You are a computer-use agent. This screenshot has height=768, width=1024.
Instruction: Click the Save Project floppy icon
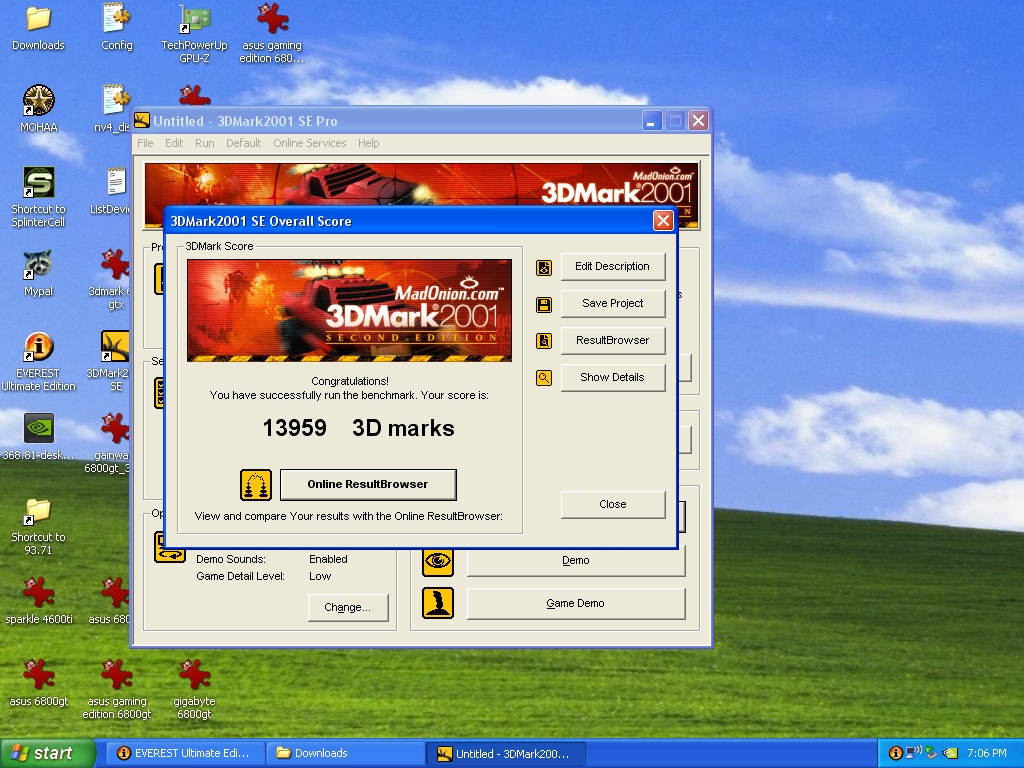click(x=543, y=305)
